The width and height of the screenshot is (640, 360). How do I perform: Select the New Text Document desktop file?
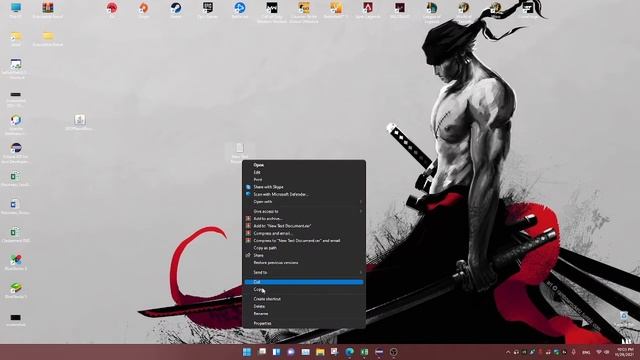coord(240,152)
